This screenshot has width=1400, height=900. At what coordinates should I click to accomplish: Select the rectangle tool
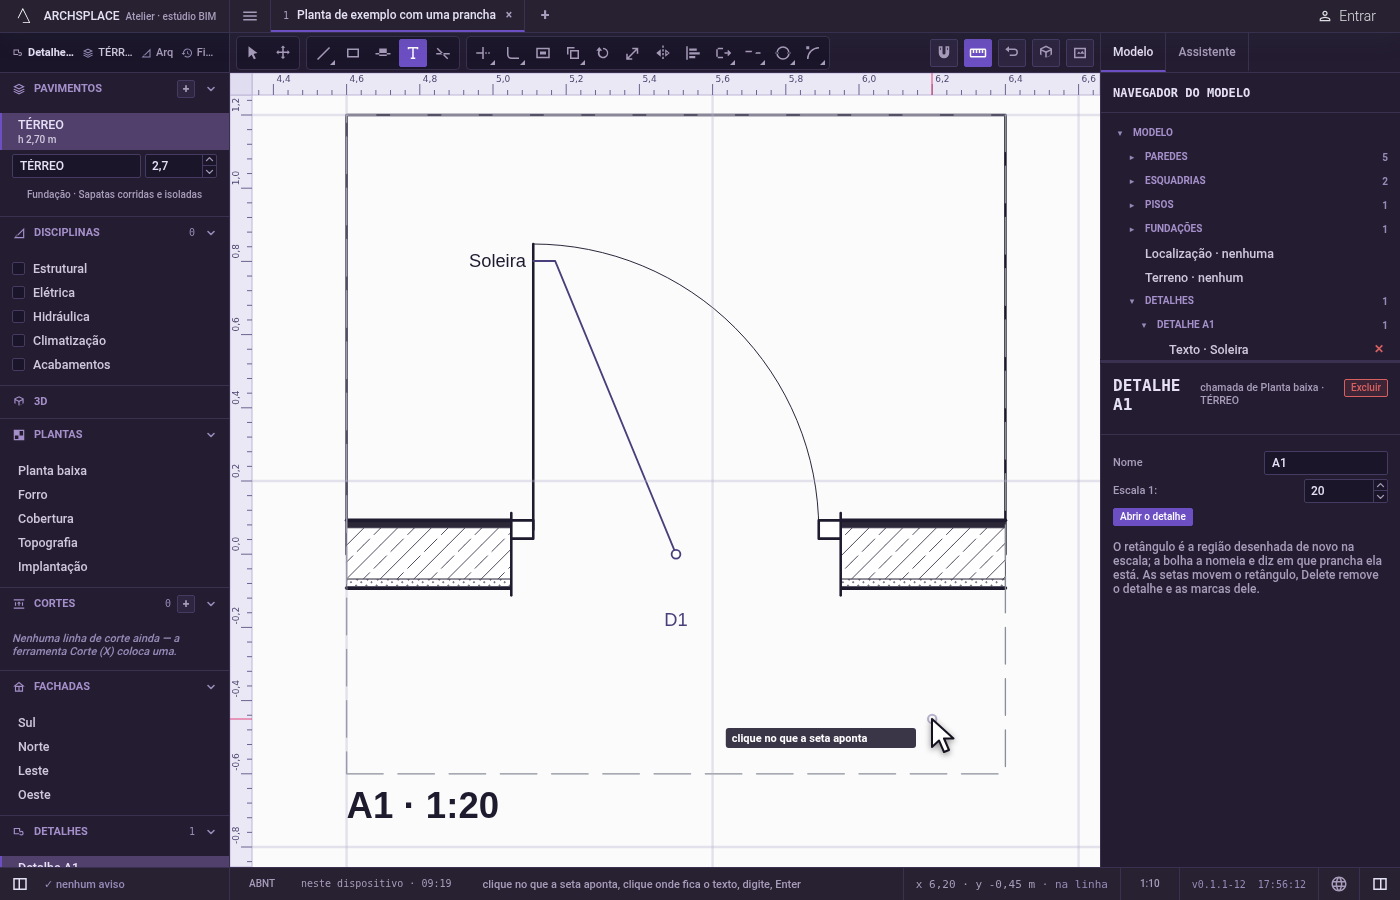click(353, 53)
